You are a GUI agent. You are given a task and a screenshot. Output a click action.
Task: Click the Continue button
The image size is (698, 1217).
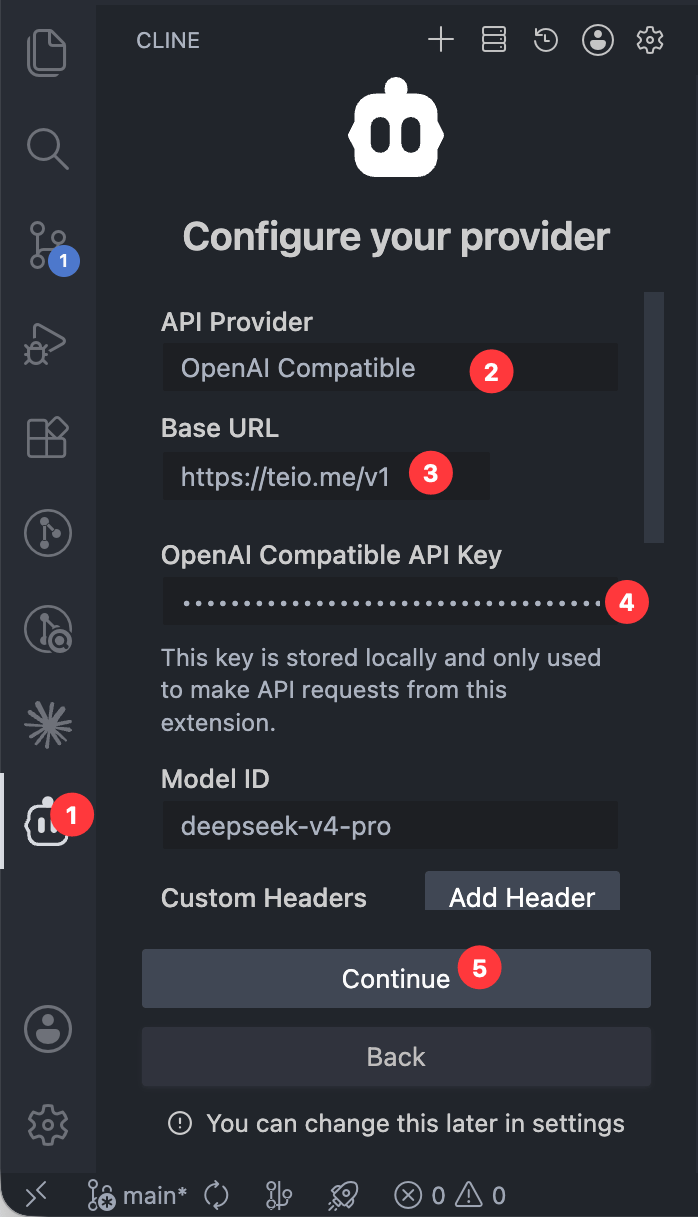click(396, 978)
